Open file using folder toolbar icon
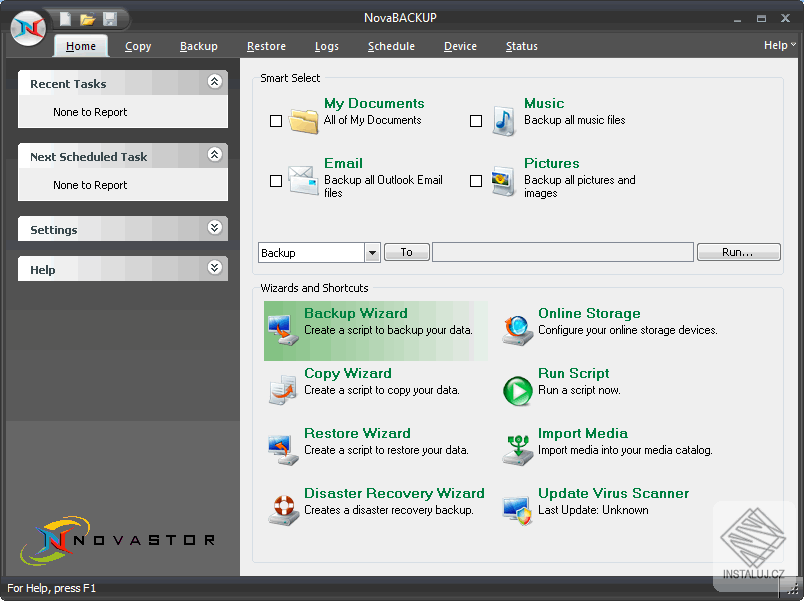Screen dimensions: 804x601 [x=88, y=19]
